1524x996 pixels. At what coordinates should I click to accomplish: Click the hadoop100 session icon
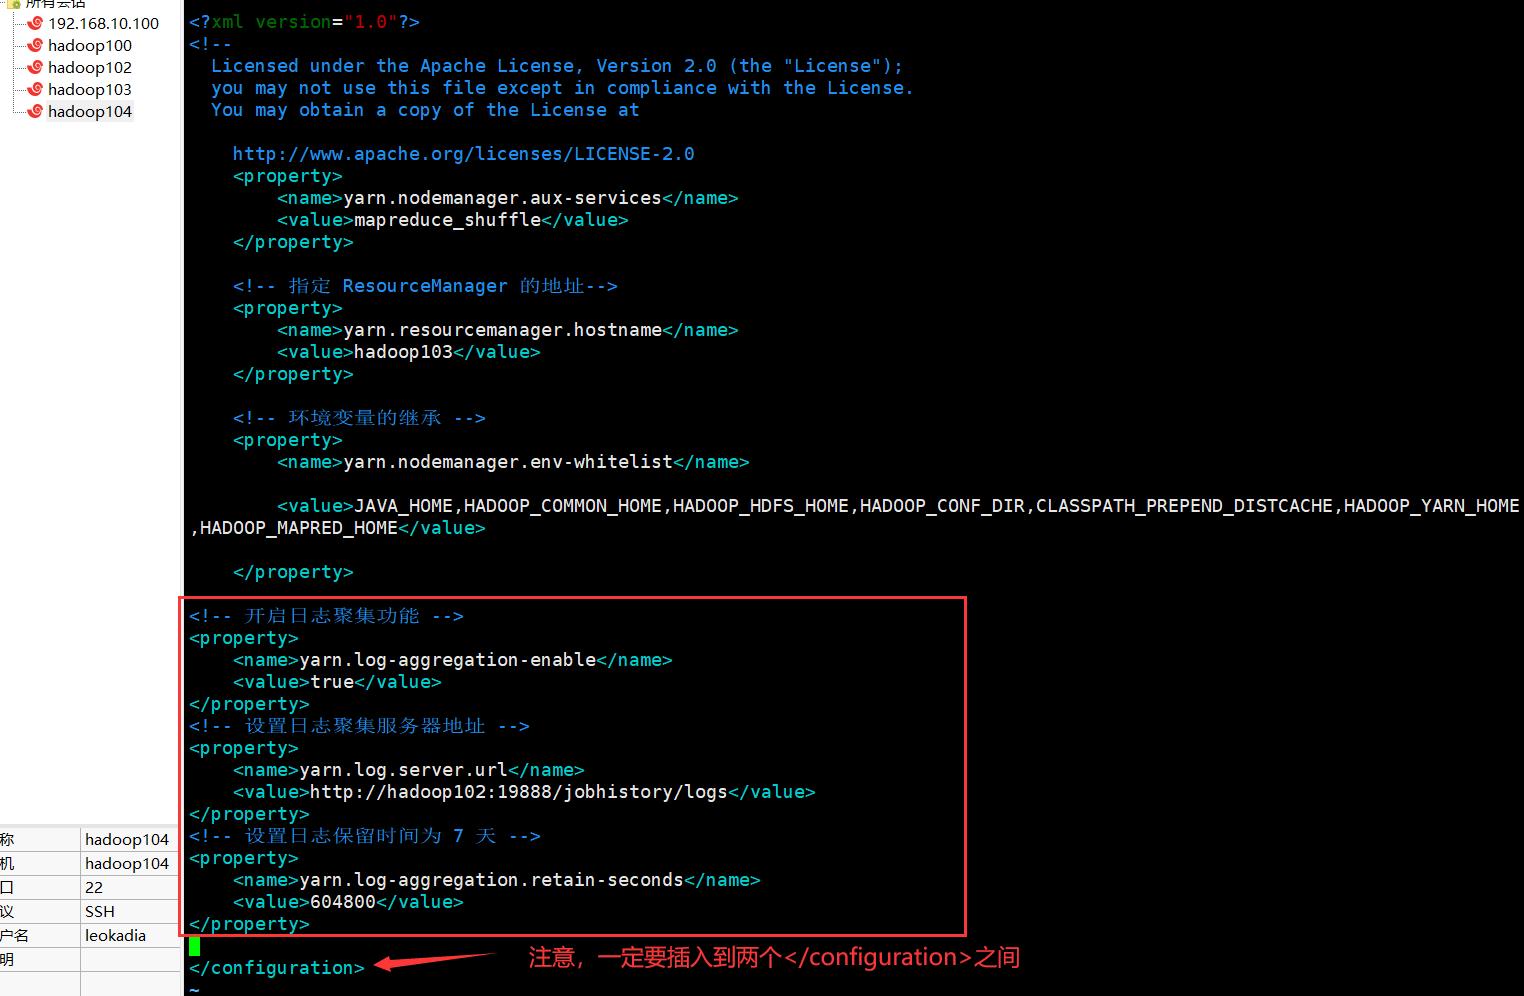point(35,45)
